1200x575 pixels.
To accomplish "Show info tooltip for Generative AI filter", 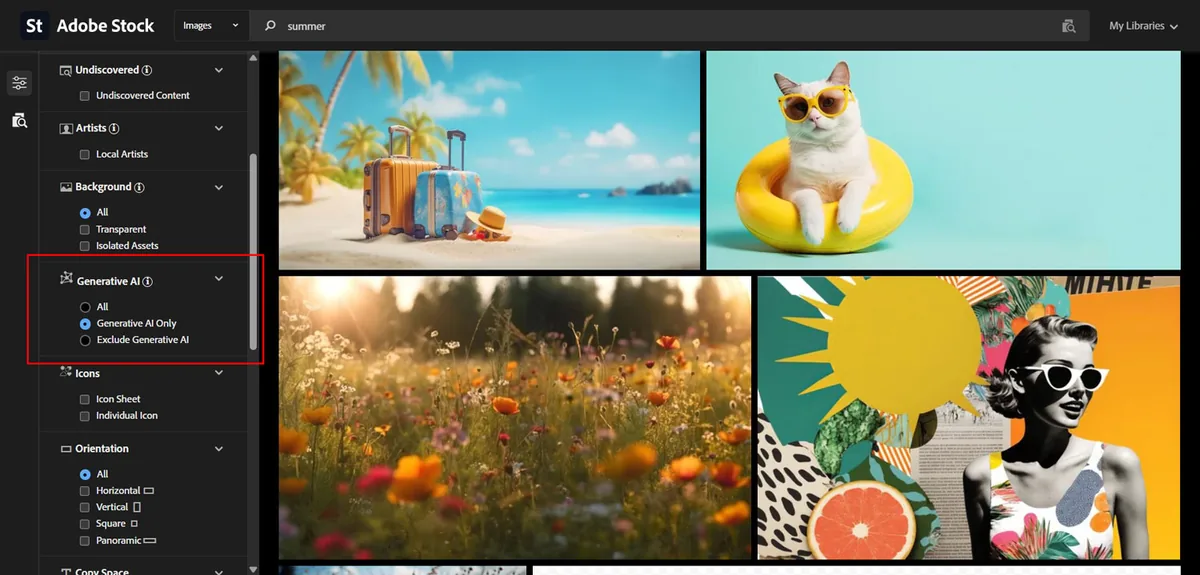I will (147, 282).
